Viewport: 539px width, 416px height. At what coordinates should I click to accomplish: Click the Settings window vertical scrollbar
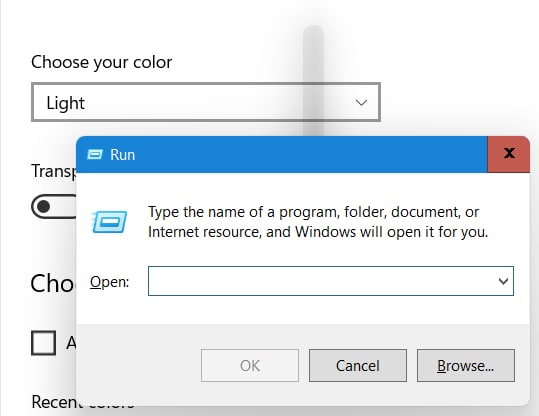point(313,81)
